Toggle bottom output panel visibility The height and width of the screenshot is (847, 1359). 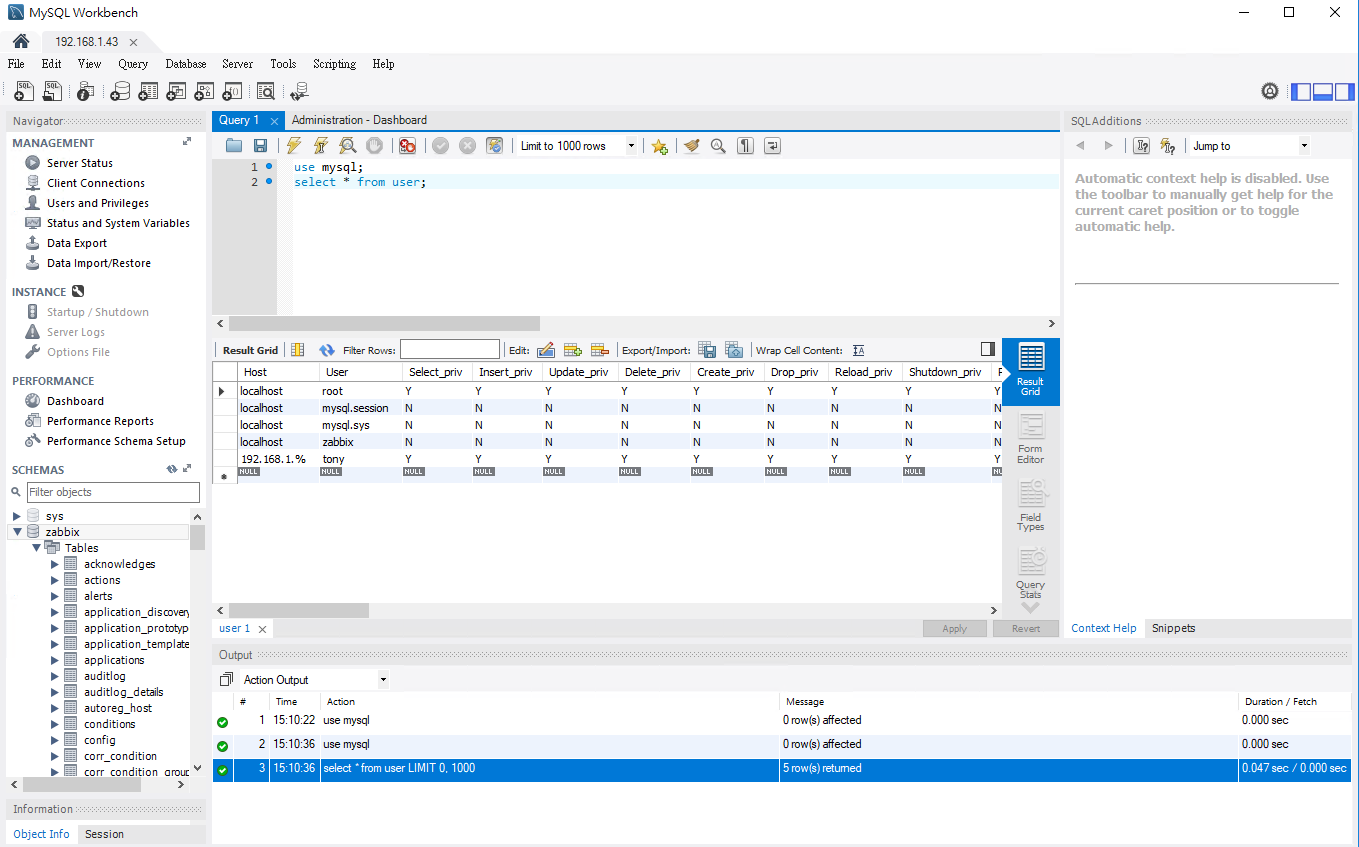tap(1322, 92)
